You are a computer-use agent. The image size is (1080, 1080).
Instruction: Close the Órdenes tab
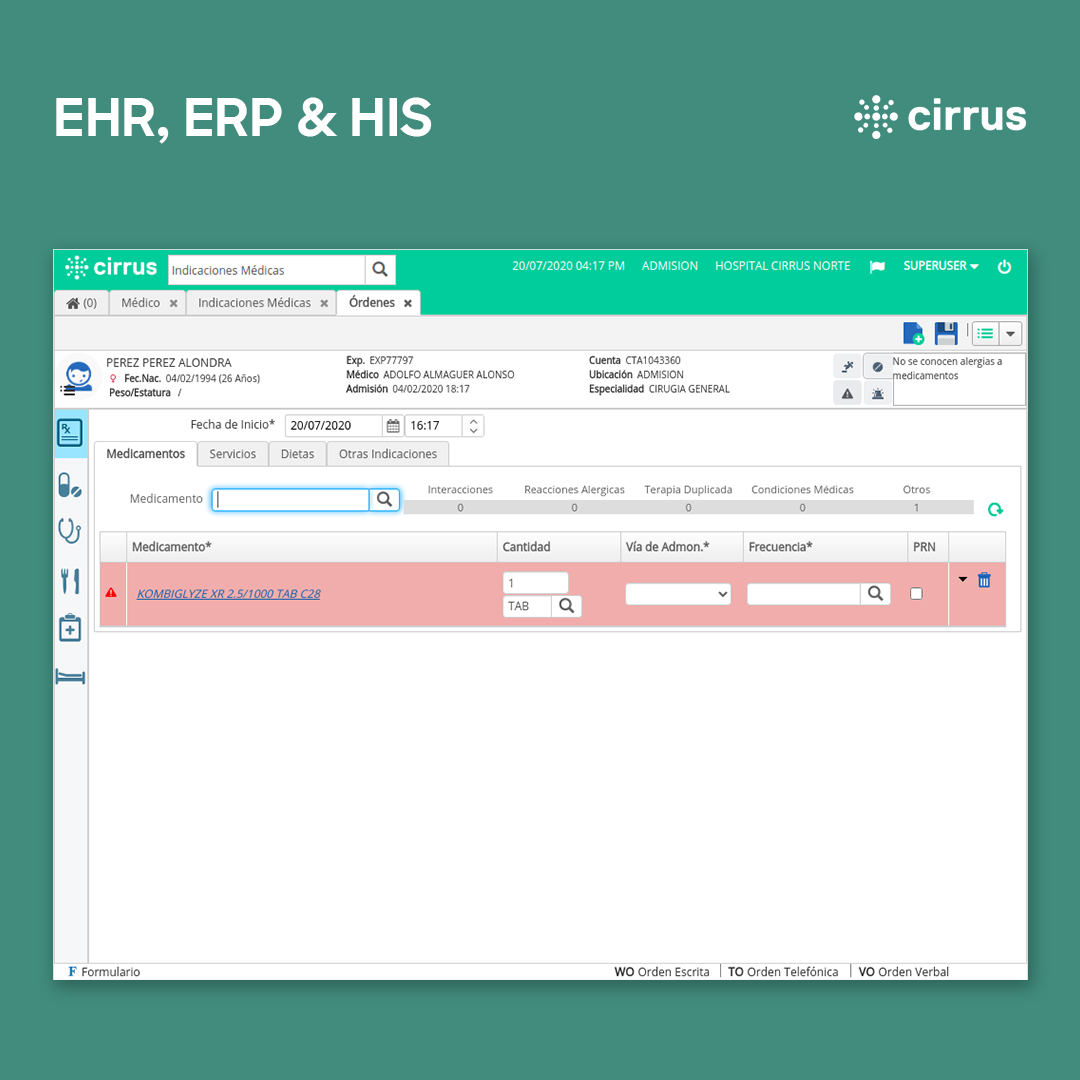click(x=408, y=304)
